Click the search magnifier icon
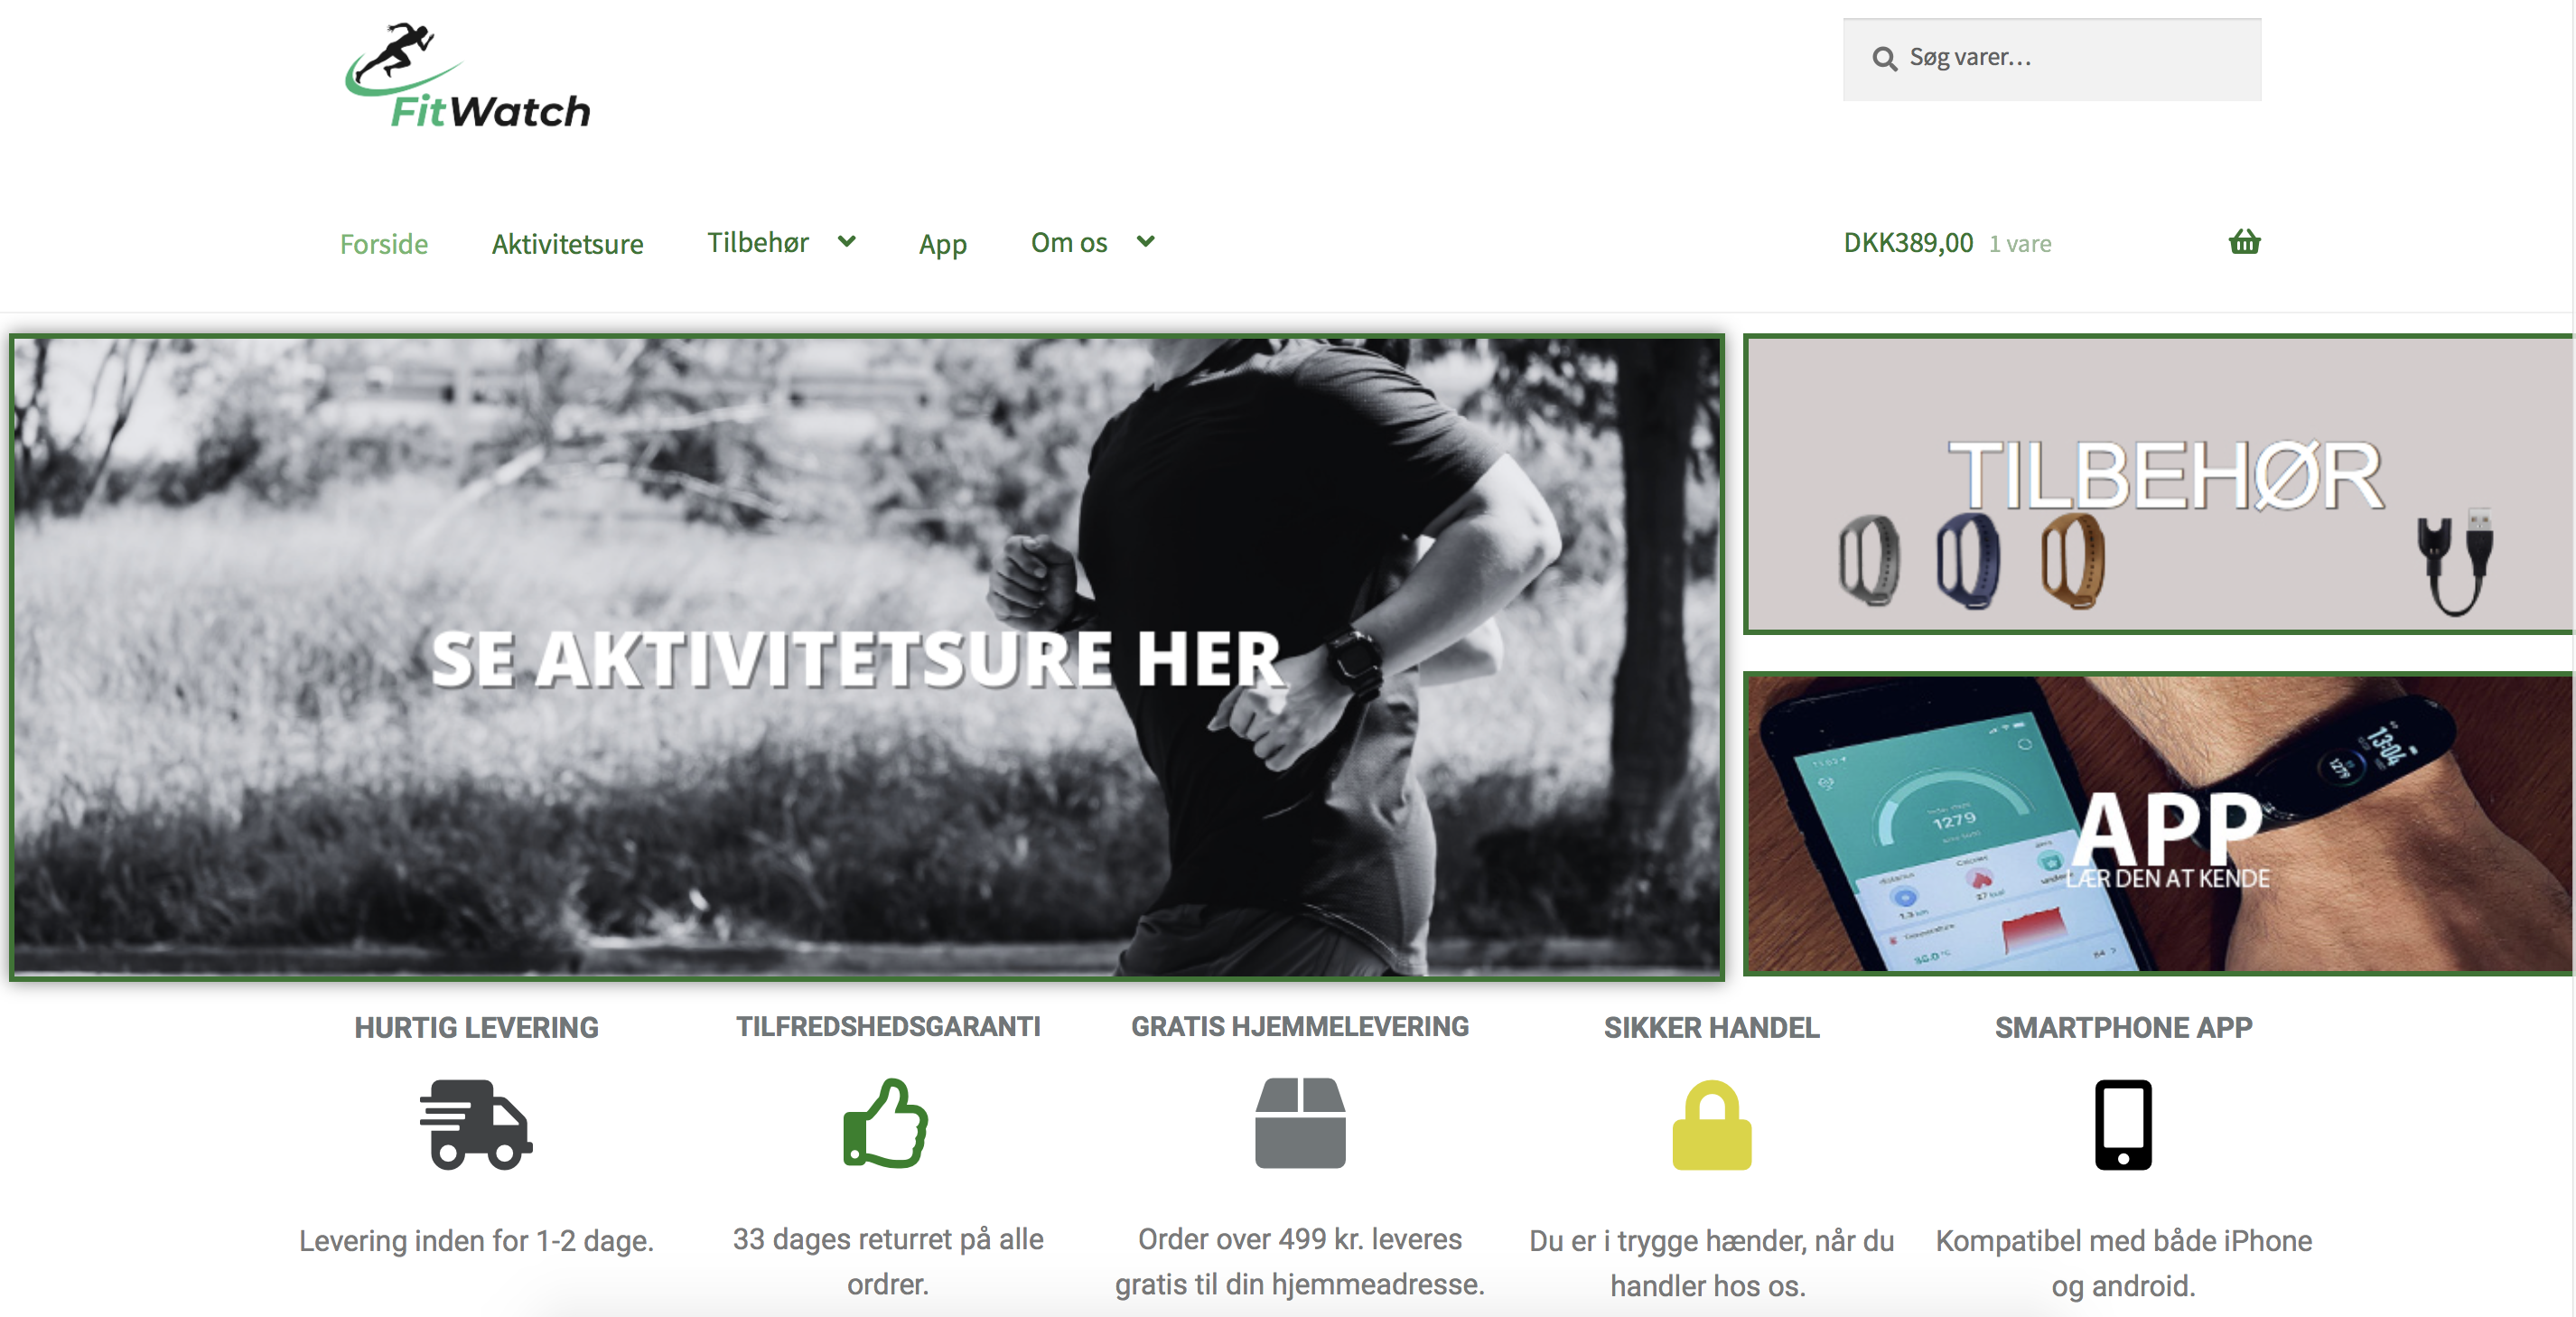This screenshot has height=1317, width=2576. [1884, 59]
